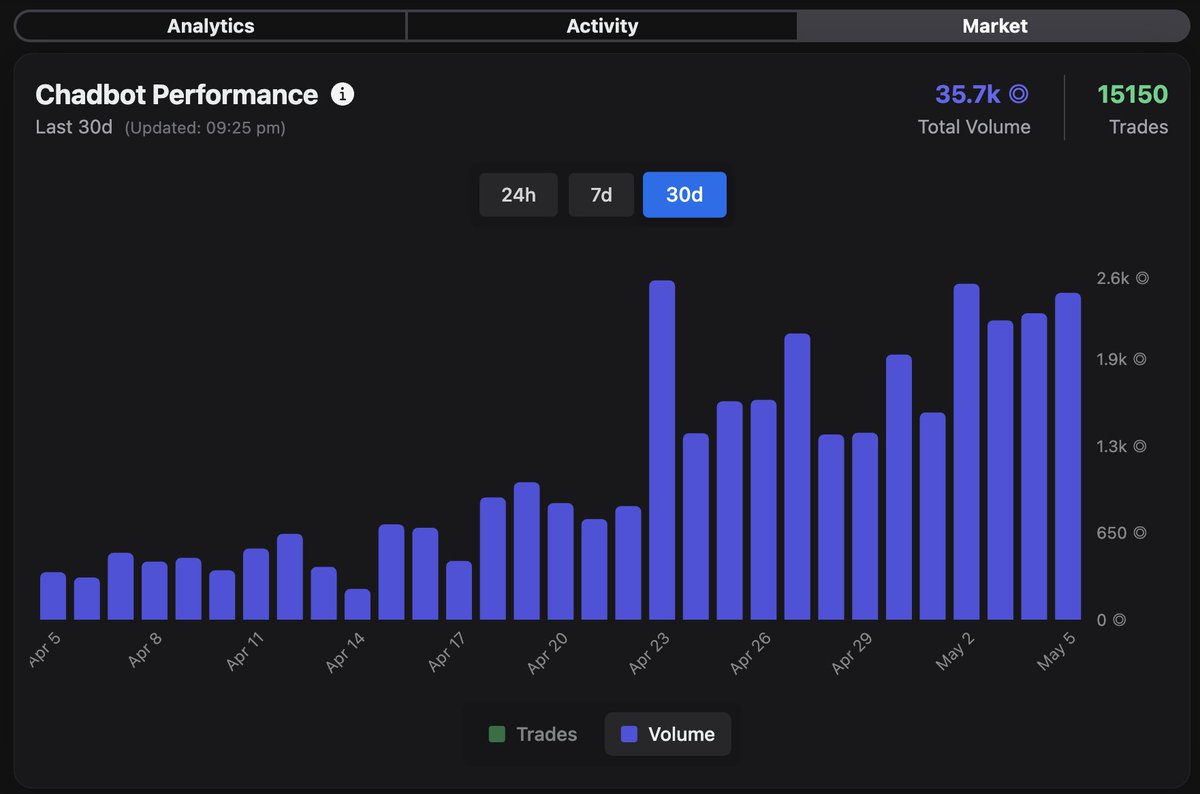Image resolution: width=1200 pixels, height=794 pixels.
Task: Click the purple Volume legend square
Action: 629,734
